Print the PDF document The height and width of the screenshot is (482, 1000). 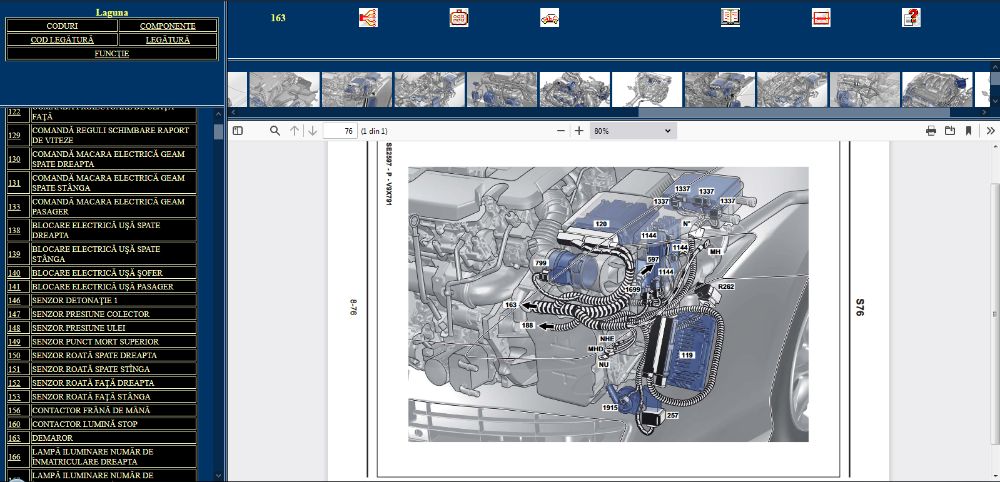(x=931, y=131)
